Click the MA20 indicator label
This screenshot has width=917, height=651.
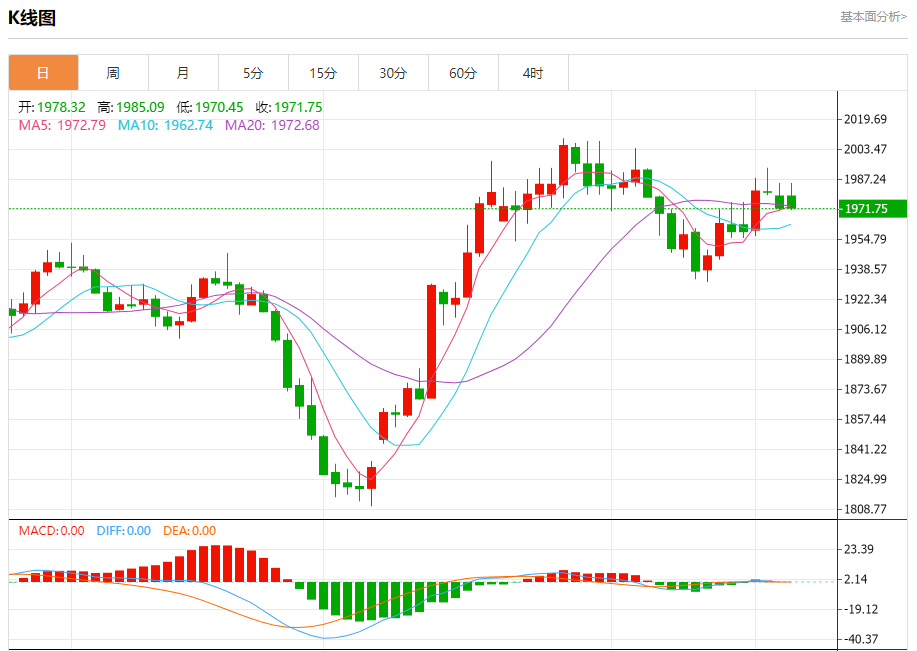272,125
